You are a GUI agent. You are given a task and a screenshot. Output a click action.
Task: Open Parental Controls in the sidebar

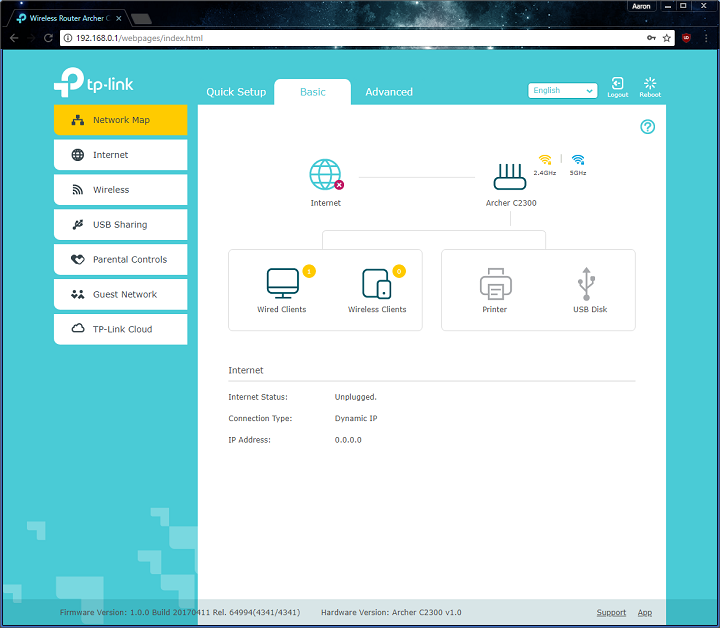click(x=120, y=260)
